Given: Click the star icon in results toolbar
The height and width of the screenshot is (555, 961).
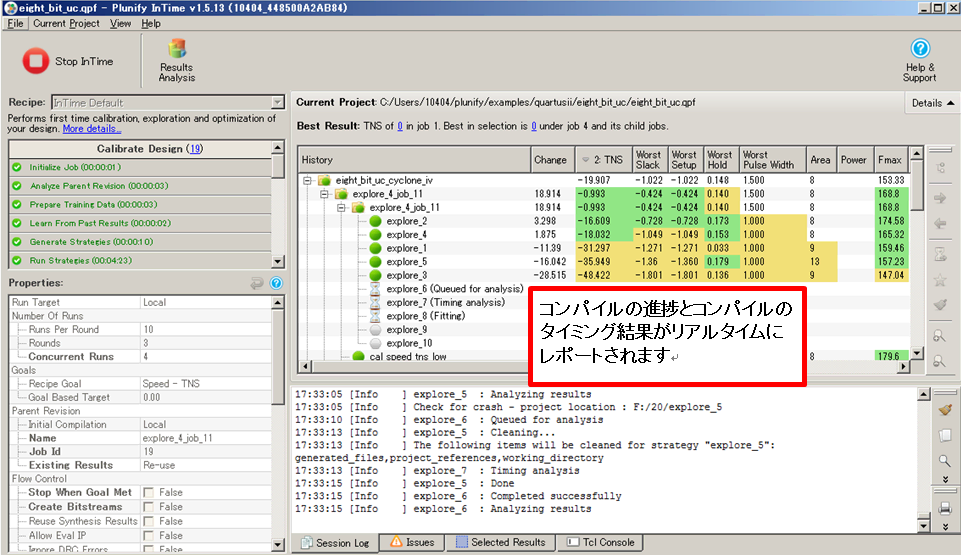Looking at the screenshot, I should point(939,282).
